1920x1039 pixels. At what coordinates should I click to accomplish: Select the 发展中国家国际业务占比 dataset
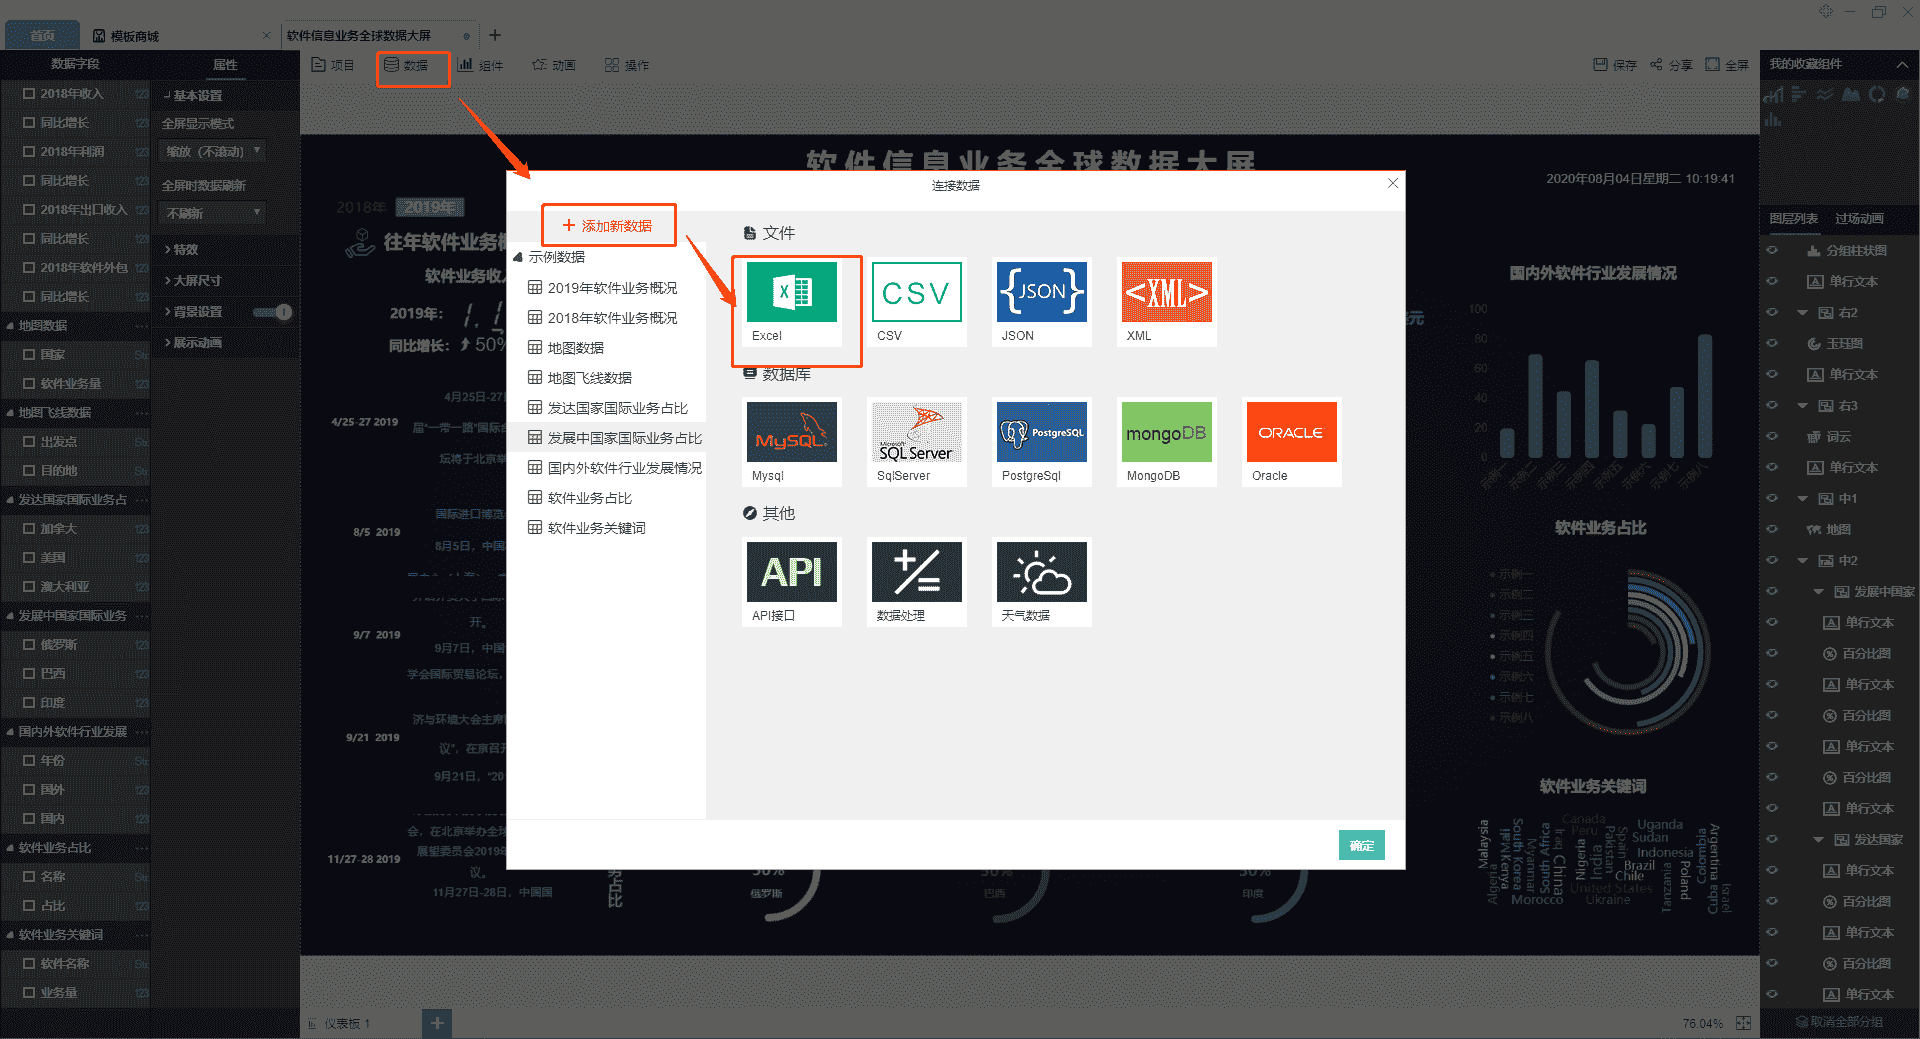coord(615,438)
